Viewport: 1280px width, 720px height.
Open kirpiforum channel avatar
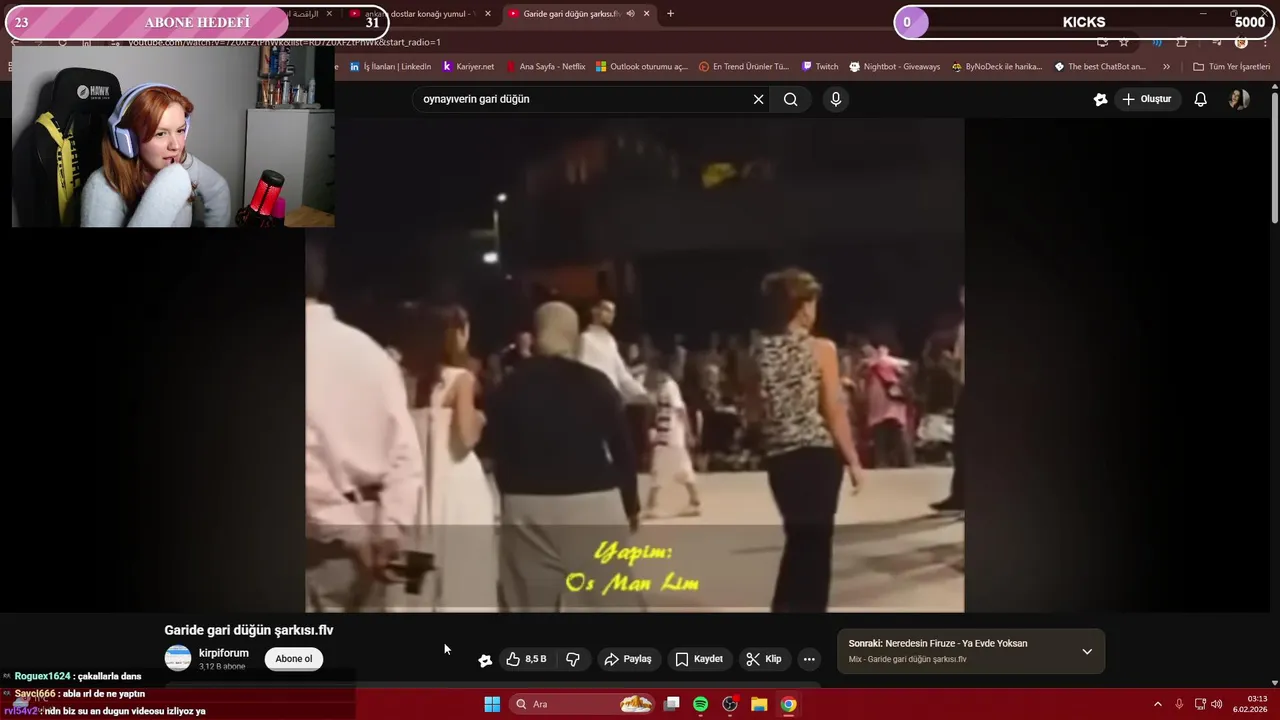(x=178, y=658)
